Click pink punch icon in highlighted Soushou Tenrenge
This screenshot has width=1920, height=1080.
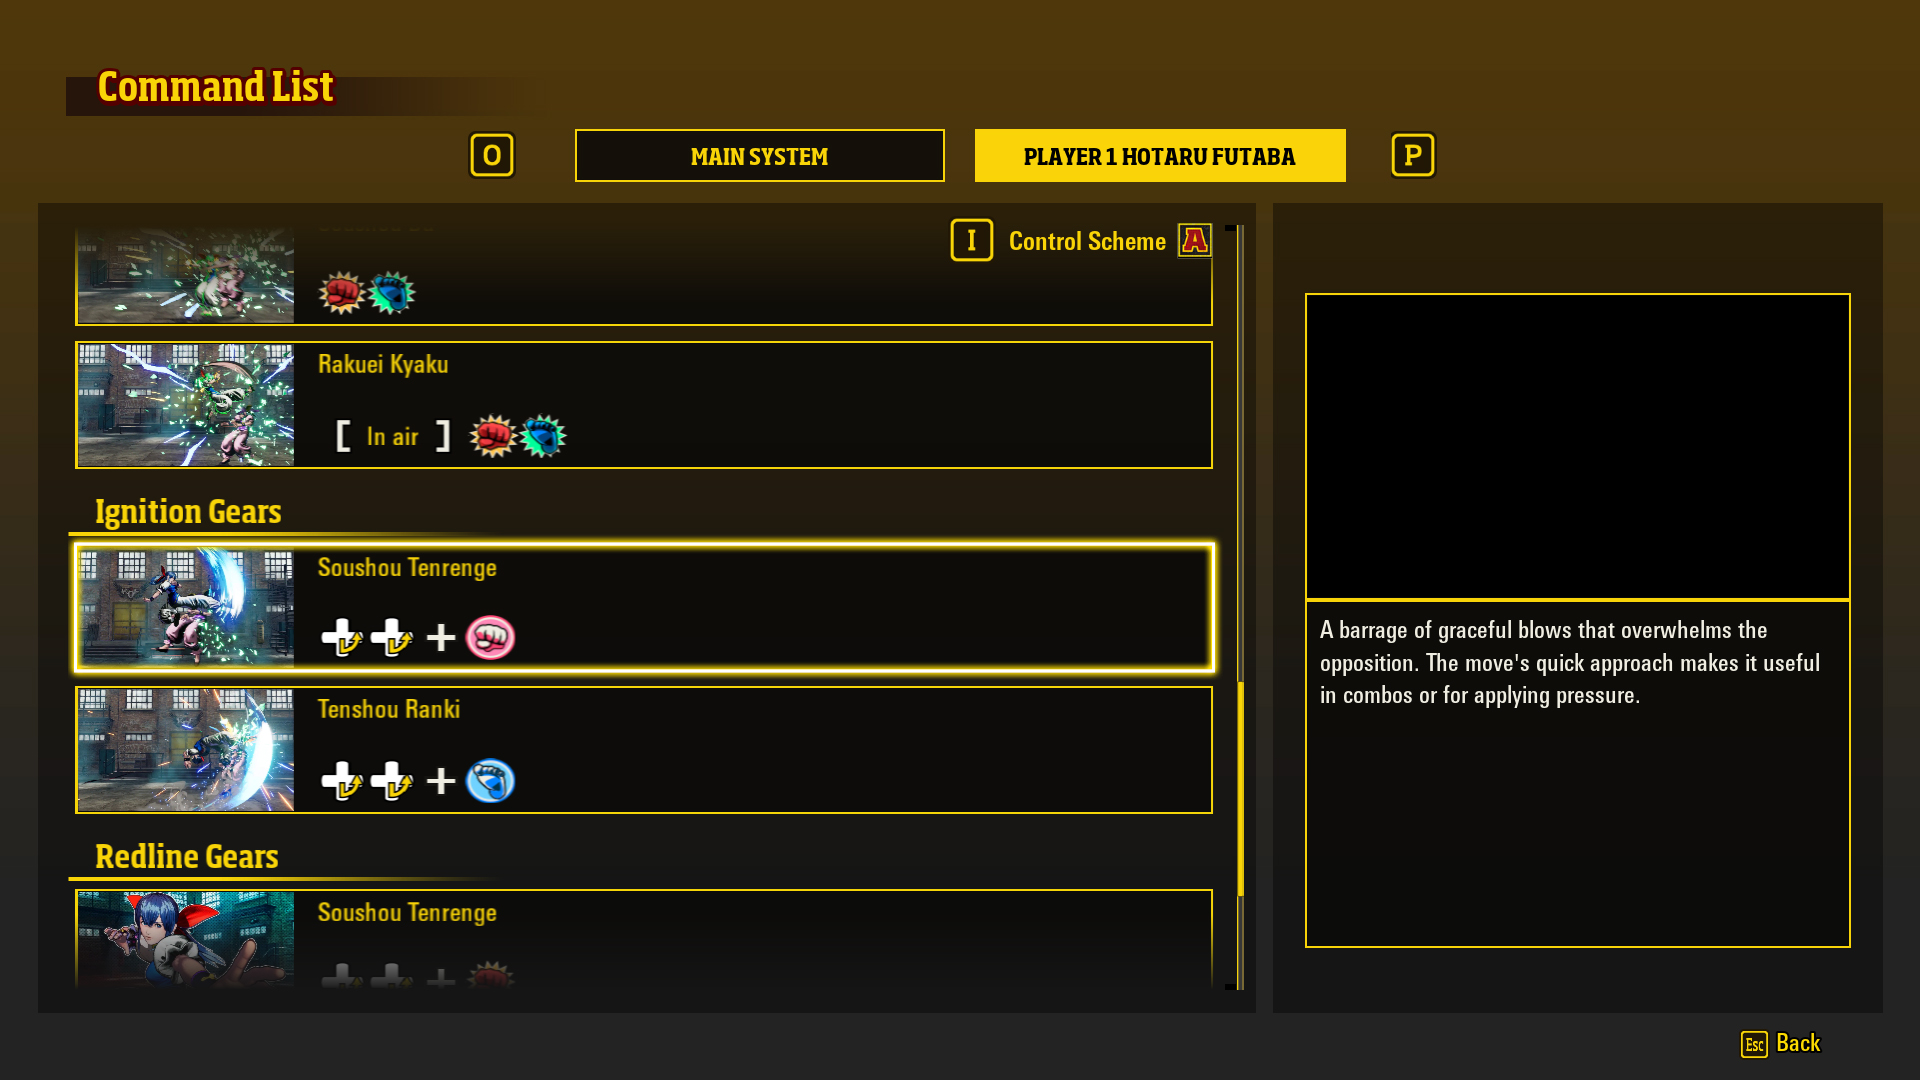point(490,638)
